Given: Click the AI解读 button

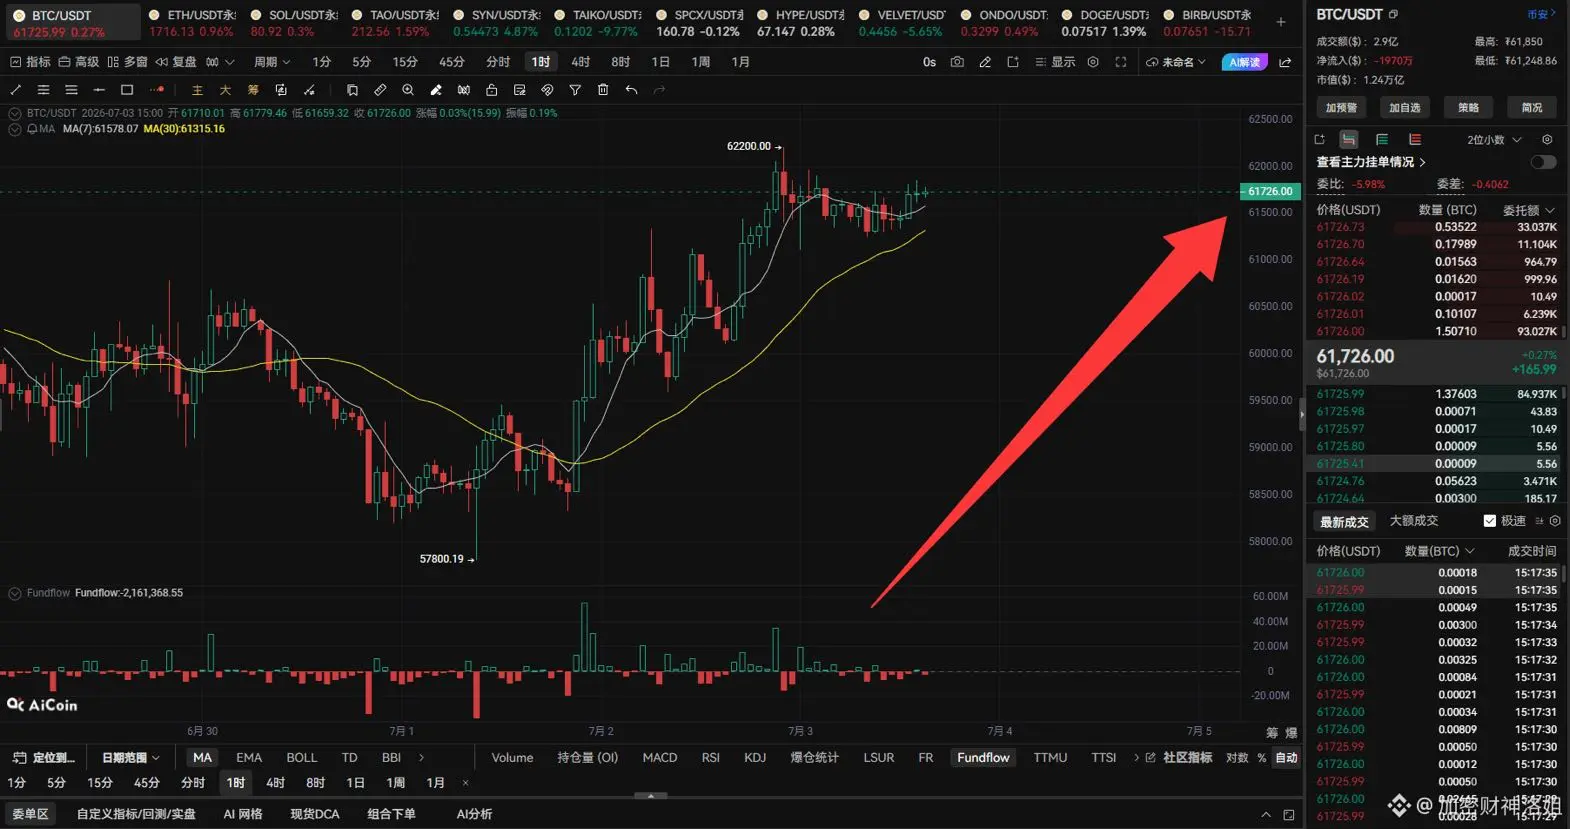Looking at the screenshot, I should 1245,62.
